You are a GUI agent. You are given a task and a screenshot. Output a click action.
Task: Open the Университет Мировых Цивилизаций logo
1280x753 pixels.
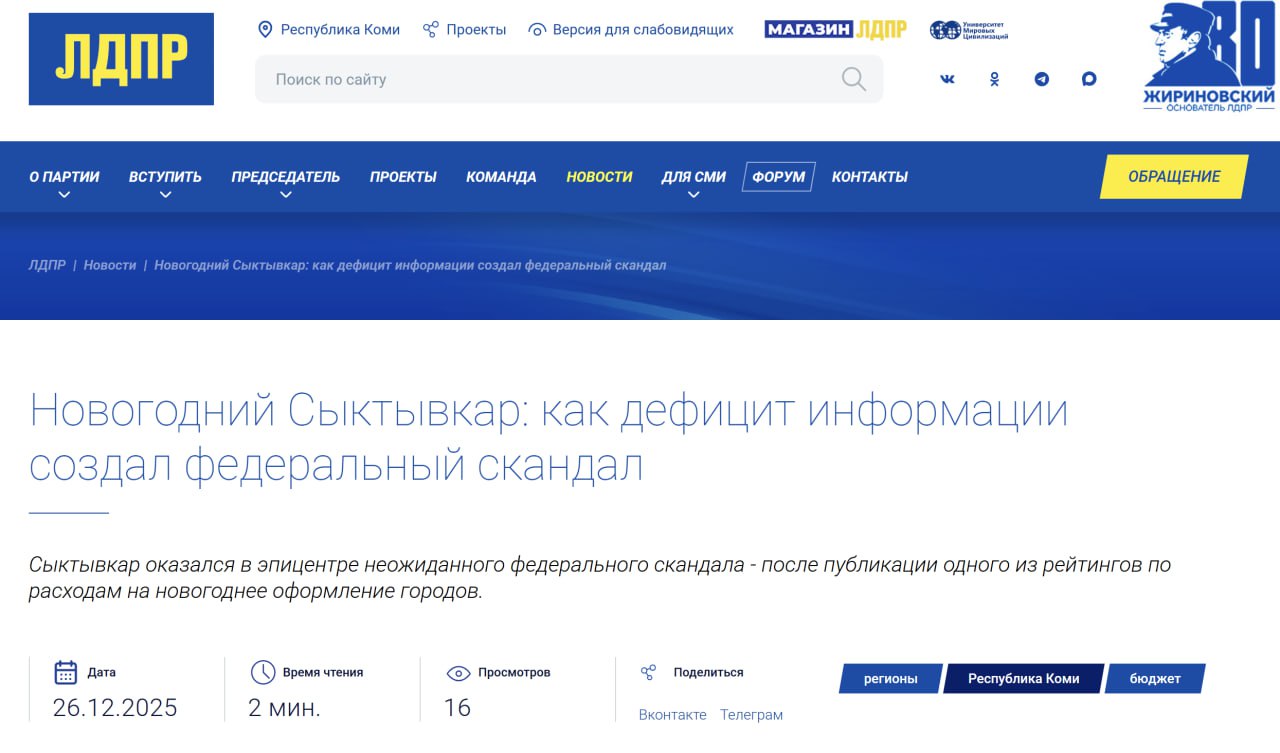point(969,30)
